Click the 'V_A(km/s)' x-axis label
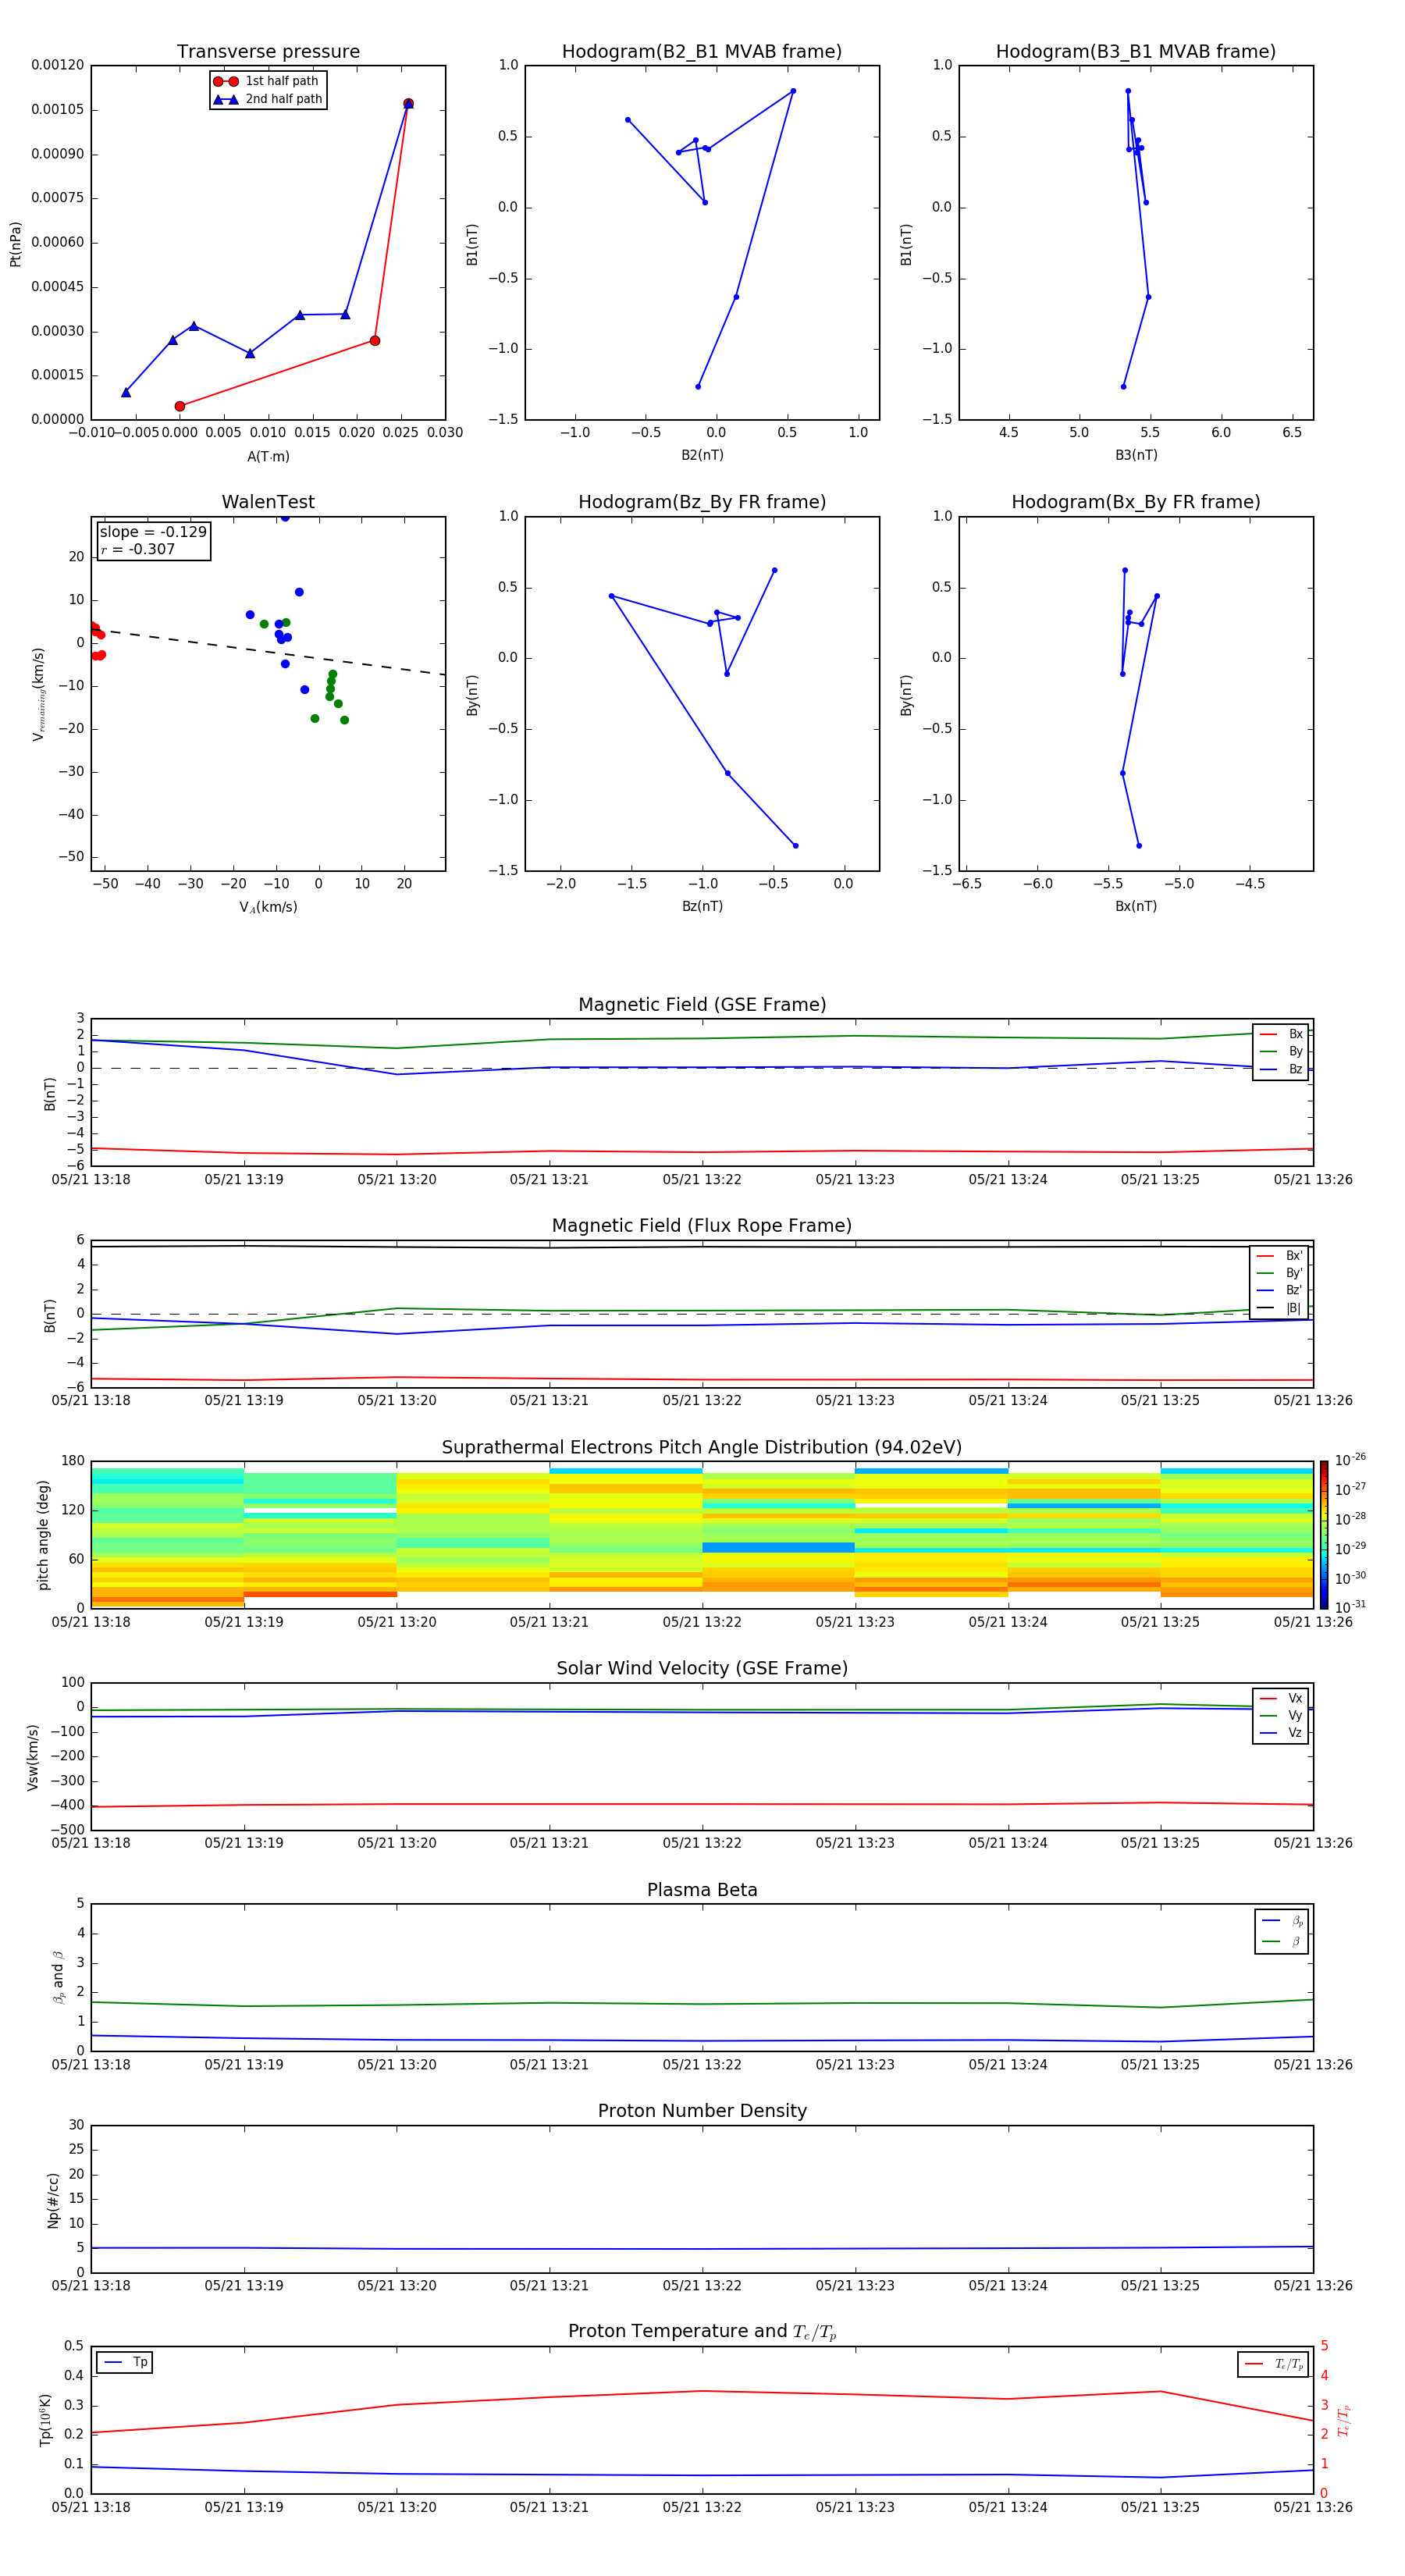Viewport: 1405px width, 2576px height. tap(268, 907)
